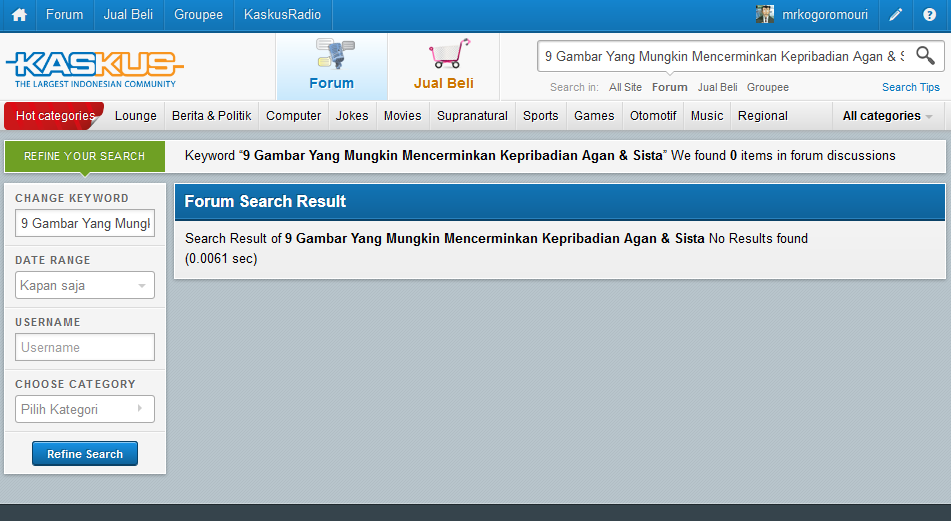The width and height of the screenshot is (951, 521).
Task: Open the Sports category
Action: [541, 116]
